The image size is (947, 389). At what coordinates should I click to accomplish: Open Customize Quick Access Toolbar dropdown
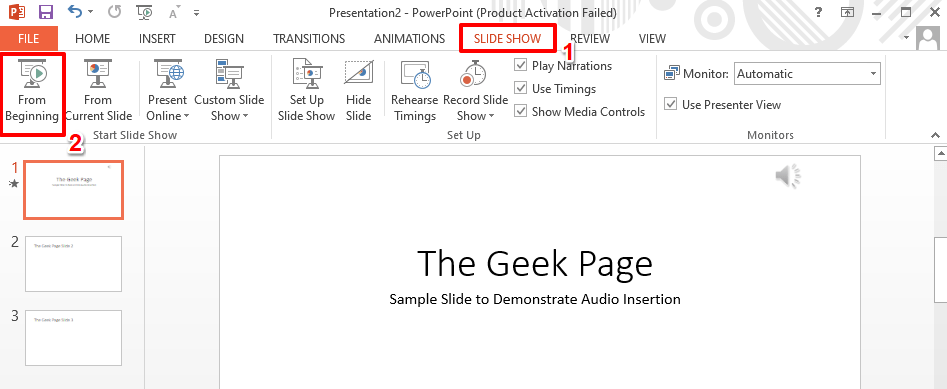pos(196,13)
